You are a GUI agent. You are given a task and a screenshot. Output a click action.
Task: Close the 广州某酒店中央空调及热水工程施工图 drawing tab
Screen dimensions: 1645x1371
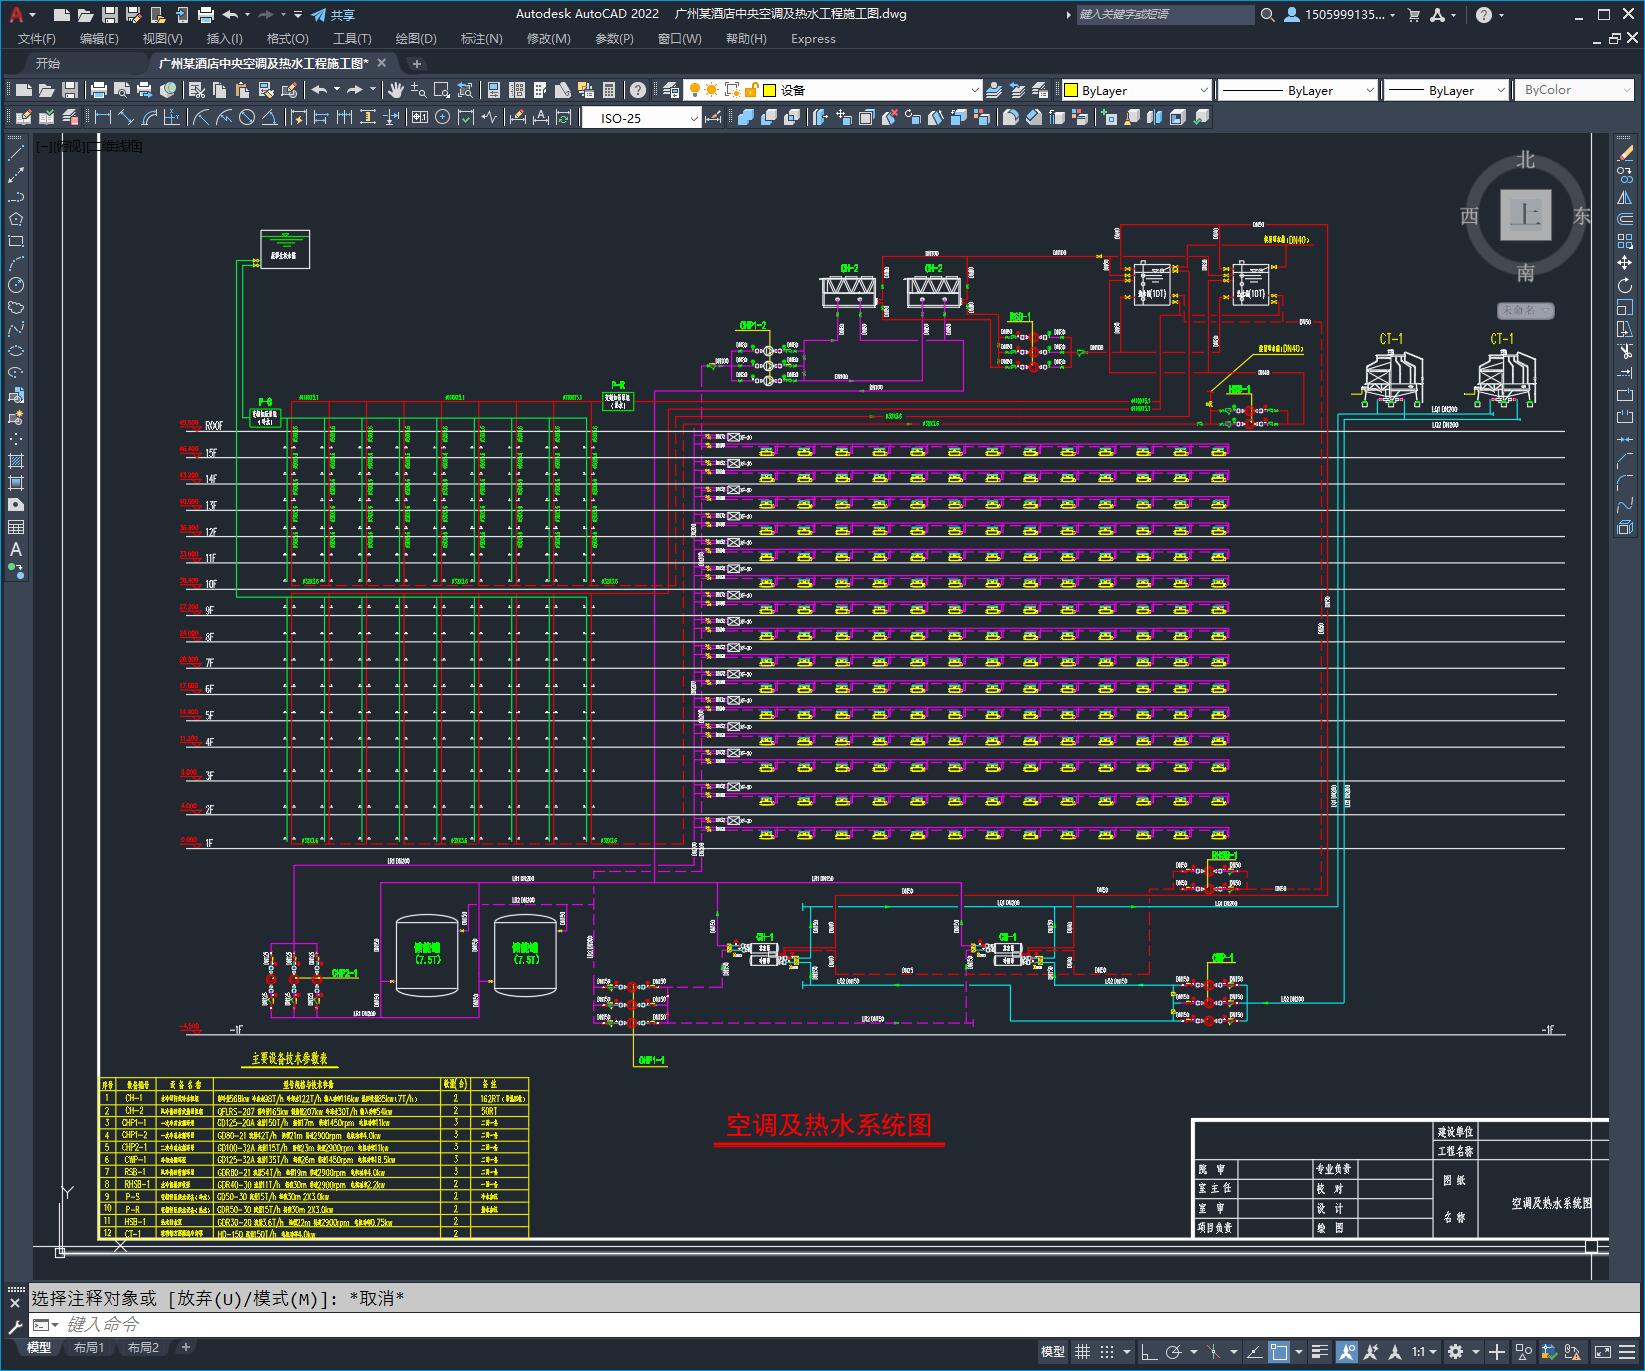tap(381, 63)
